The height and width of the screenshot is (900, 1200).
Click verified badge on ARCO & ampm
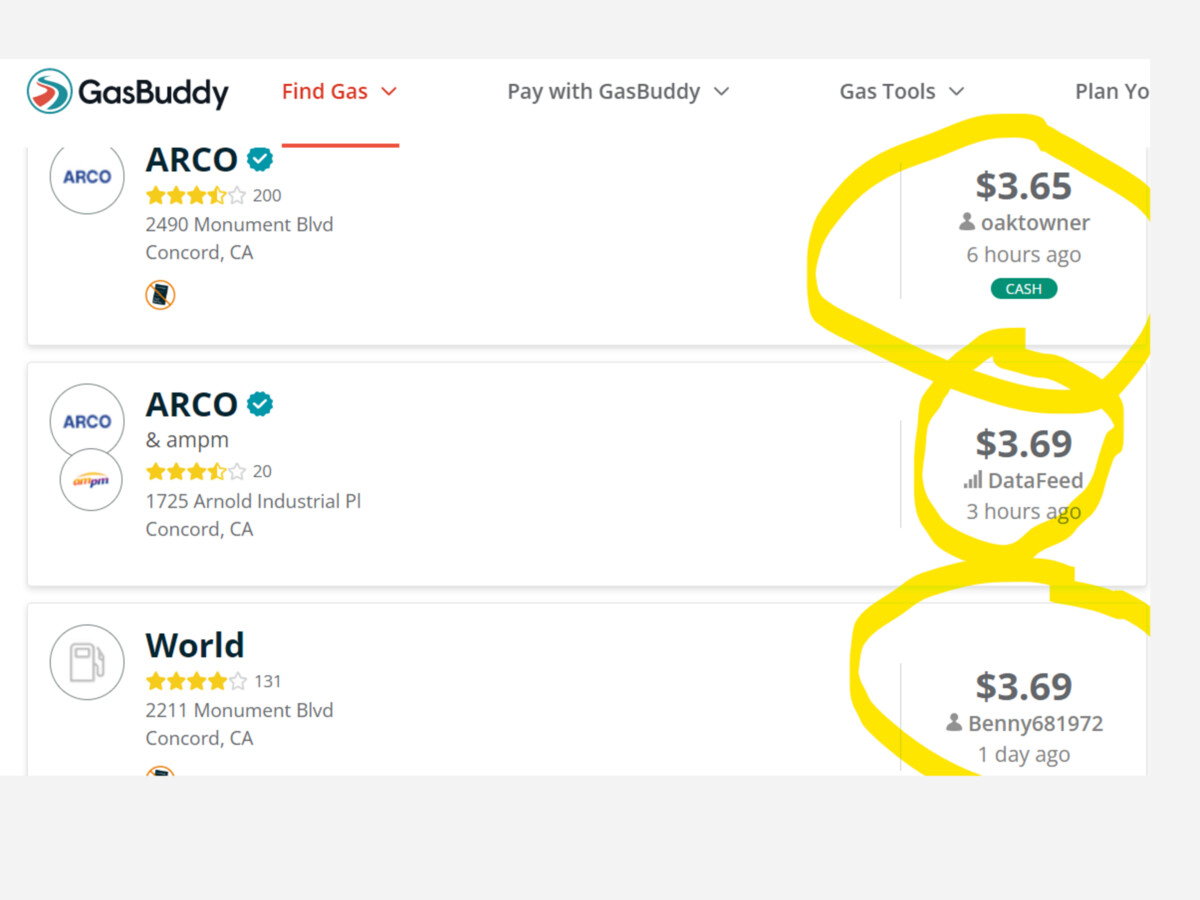(x=260, y=404)
